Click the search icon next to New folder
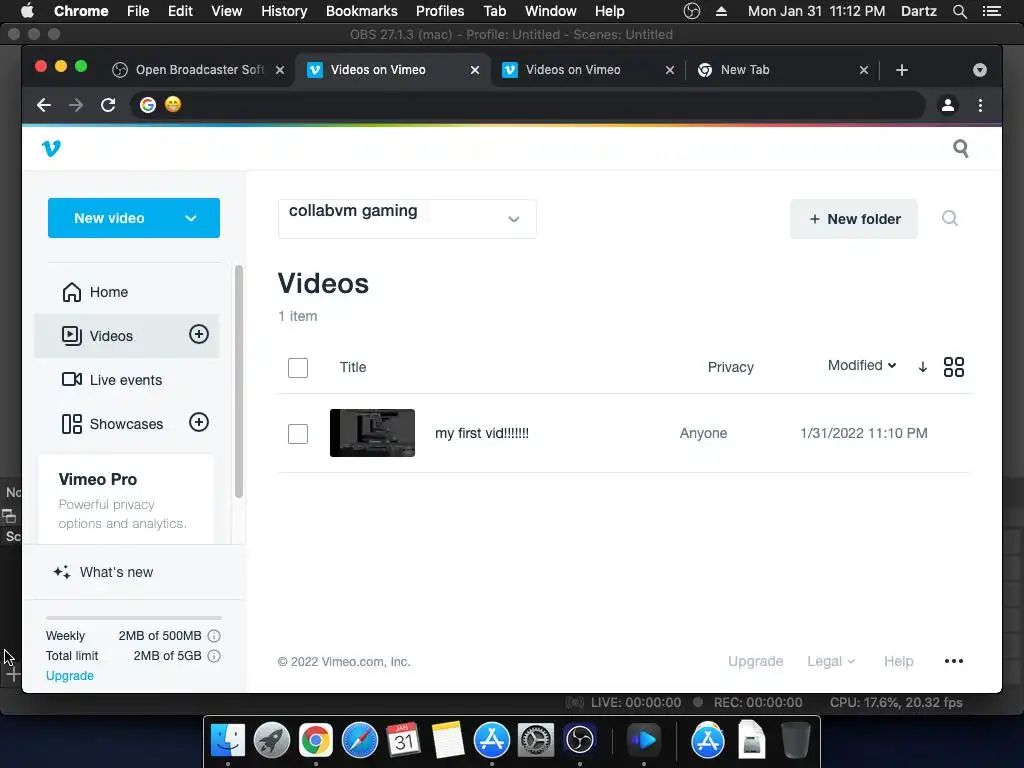This screenshot has width=1024, height=768. (950, 218)
